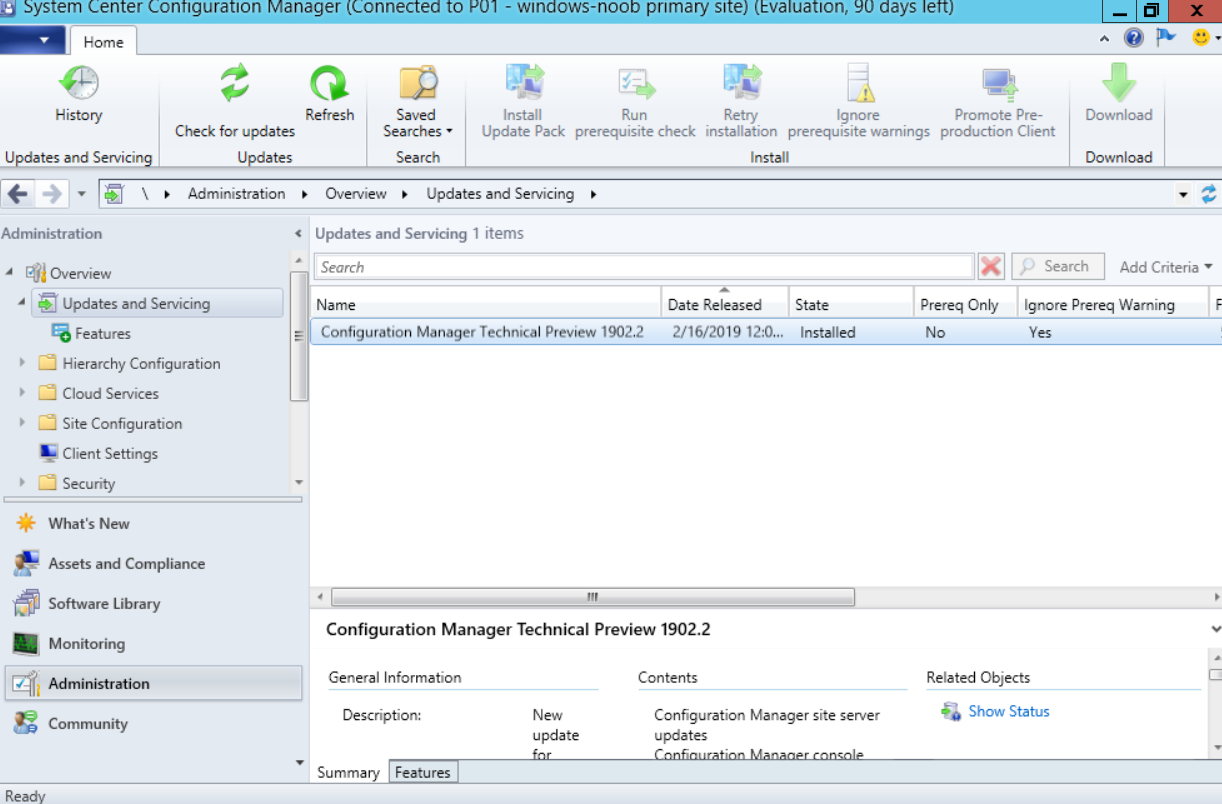Screen dimensions: 1222x804
Task: Expand the Cloud Services folder
Action: coord(22,393)
